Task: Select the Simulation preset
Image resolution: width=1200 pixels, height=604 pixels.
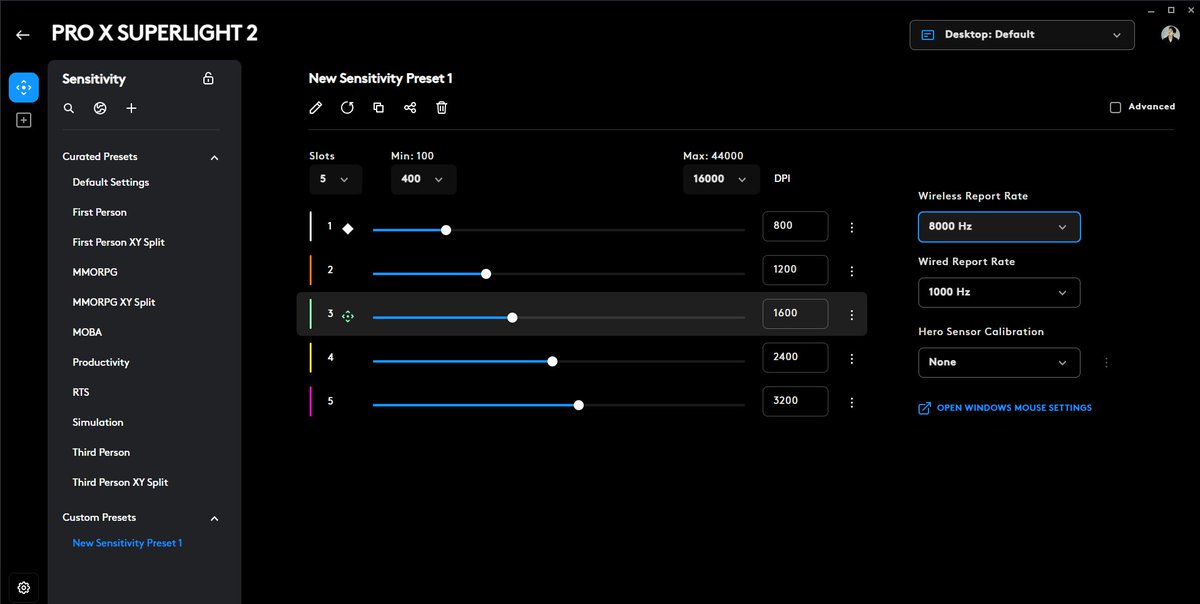Action: pos(98,423)
